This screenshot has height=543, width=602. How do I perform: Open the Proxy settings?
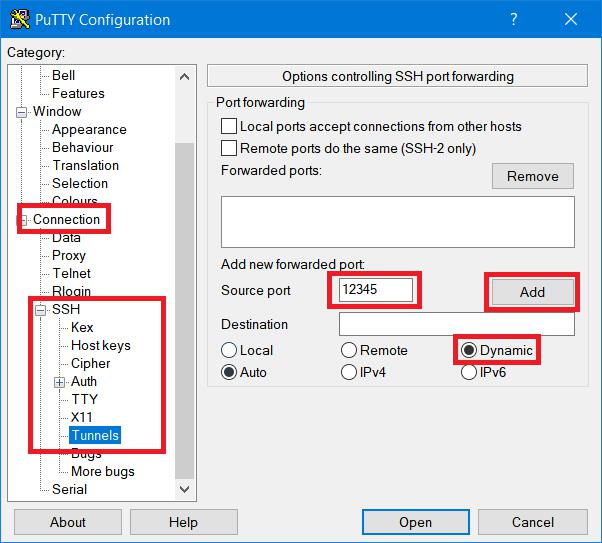[69, 256]
